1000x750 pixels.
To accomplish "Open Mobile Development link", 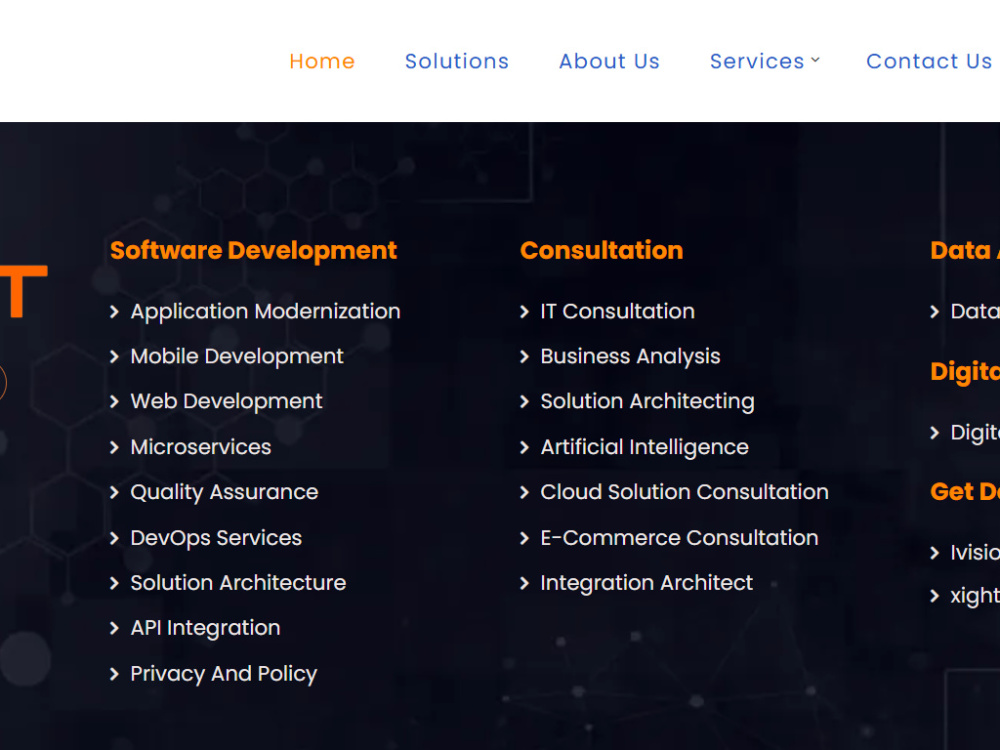I will tap(237, 356).
